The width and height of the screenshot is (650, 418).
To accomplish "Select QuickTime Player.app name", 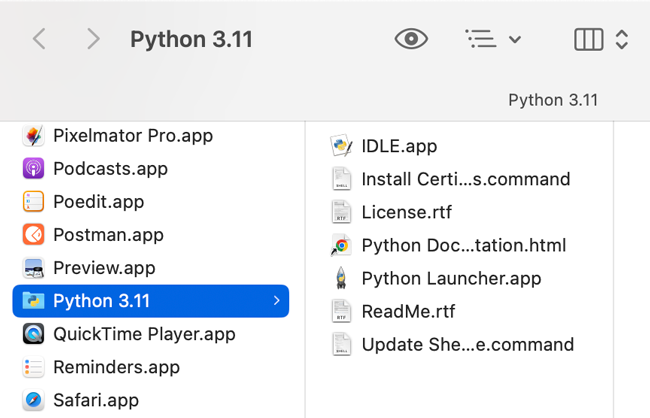I will point(144,334).
